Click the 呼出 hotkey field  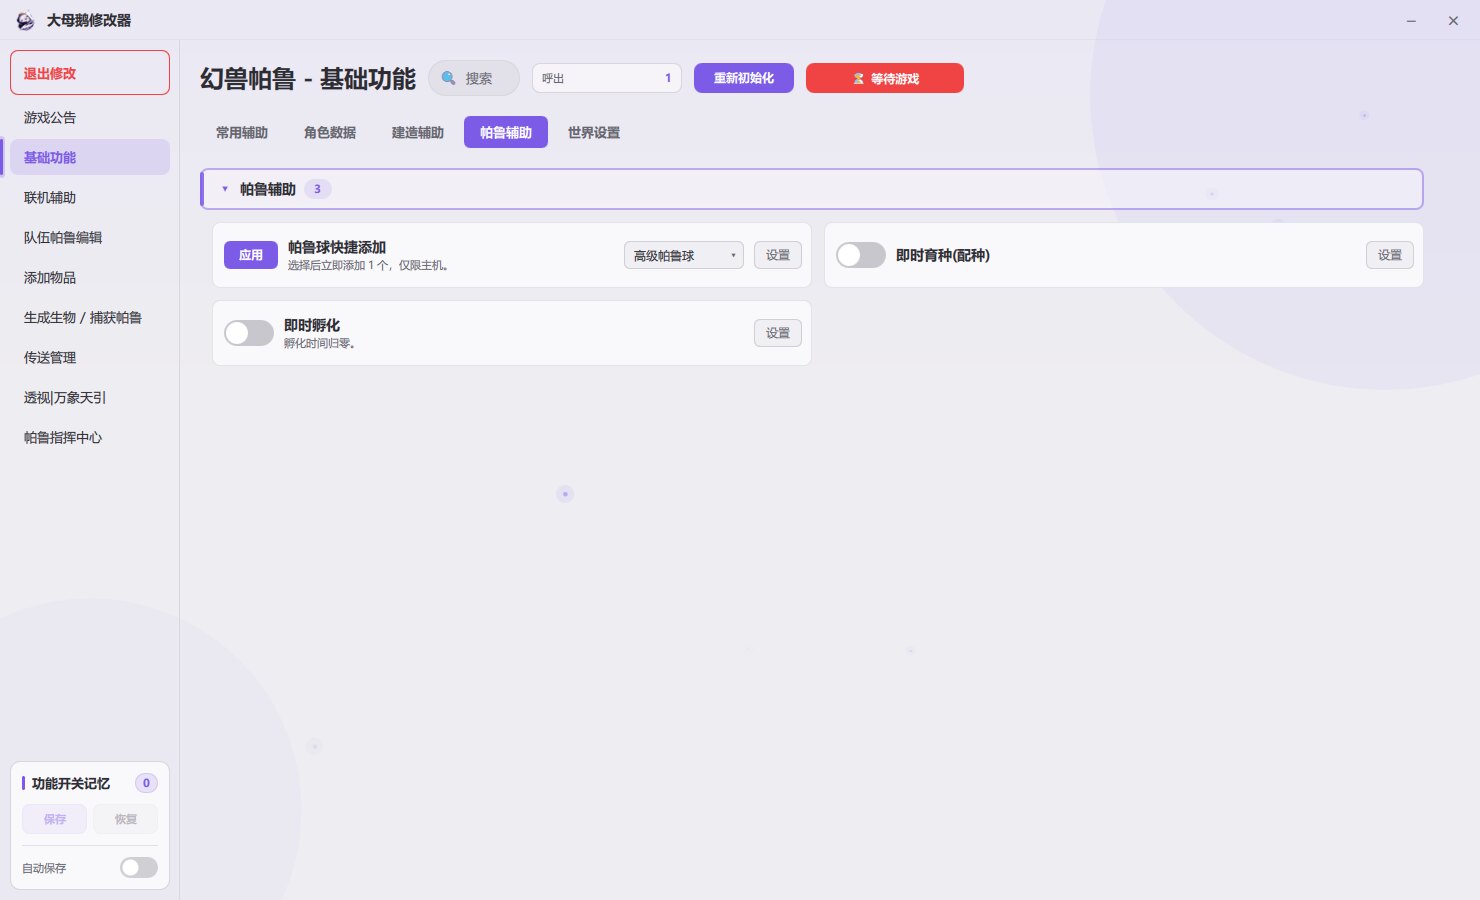607,78
